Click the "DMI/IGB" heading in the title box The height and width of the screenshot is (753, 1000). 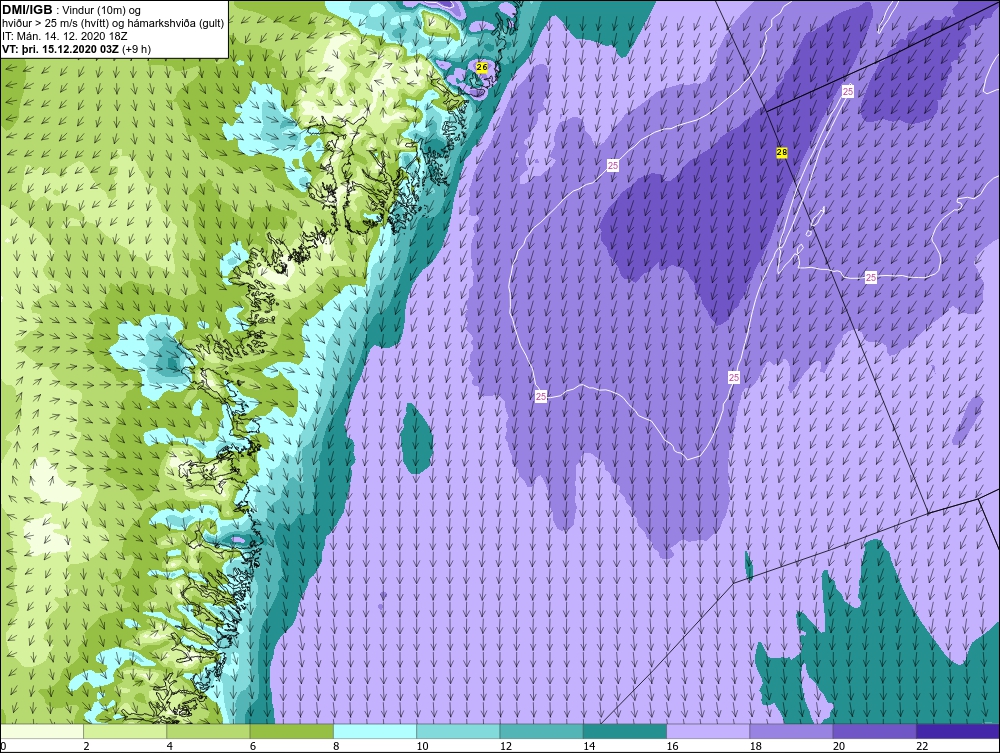click(x=27, y=10)
